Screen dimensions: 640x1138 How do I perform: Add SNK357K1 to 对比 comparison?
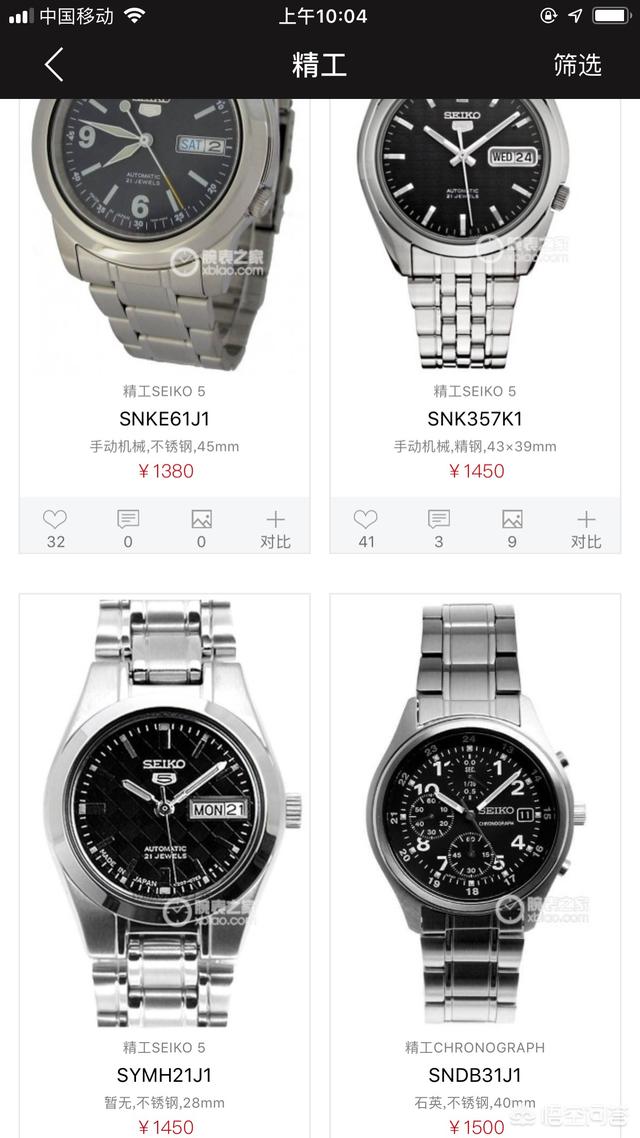586,528
